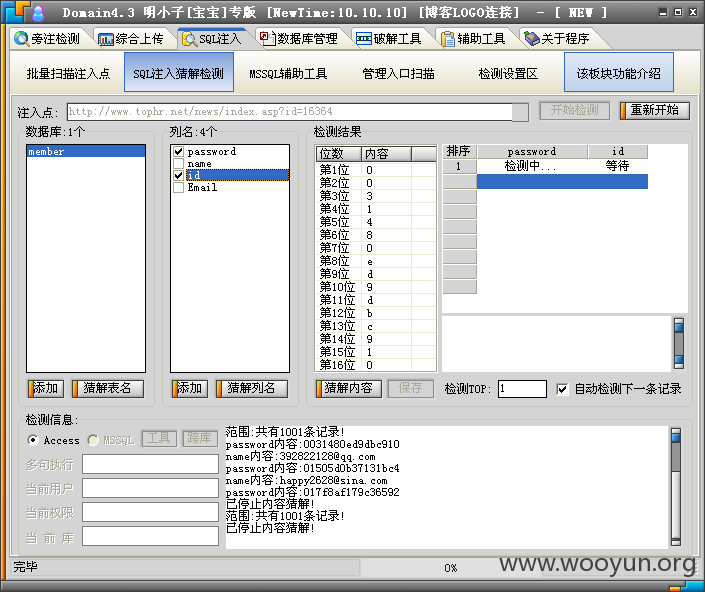Click 添加 under the database list
This screenshot has width=705, height=592.
click(x=46, y=388)
